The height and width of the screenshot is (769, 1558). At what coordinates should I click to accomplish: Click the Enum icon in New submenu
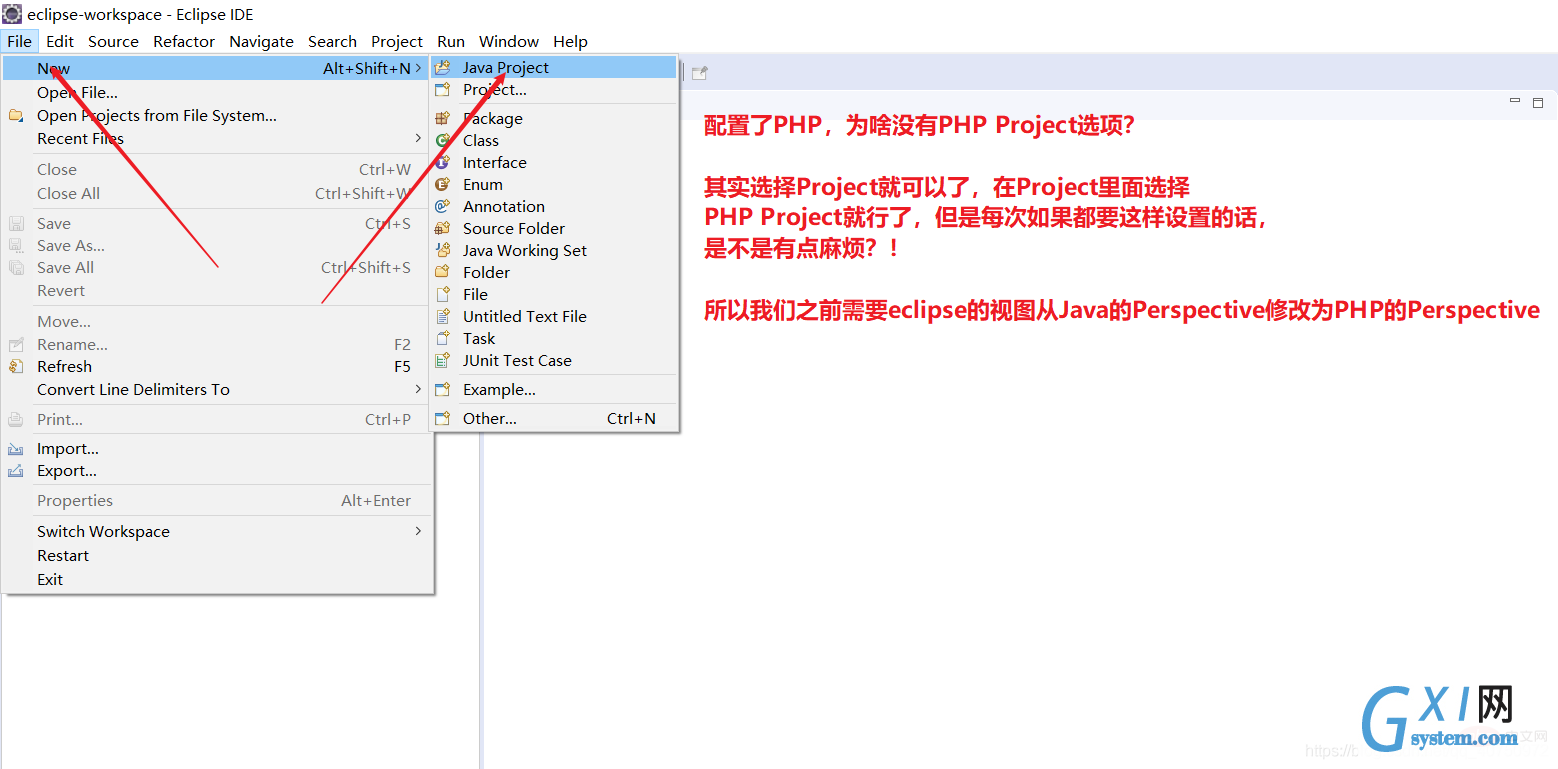click(442, 184)
